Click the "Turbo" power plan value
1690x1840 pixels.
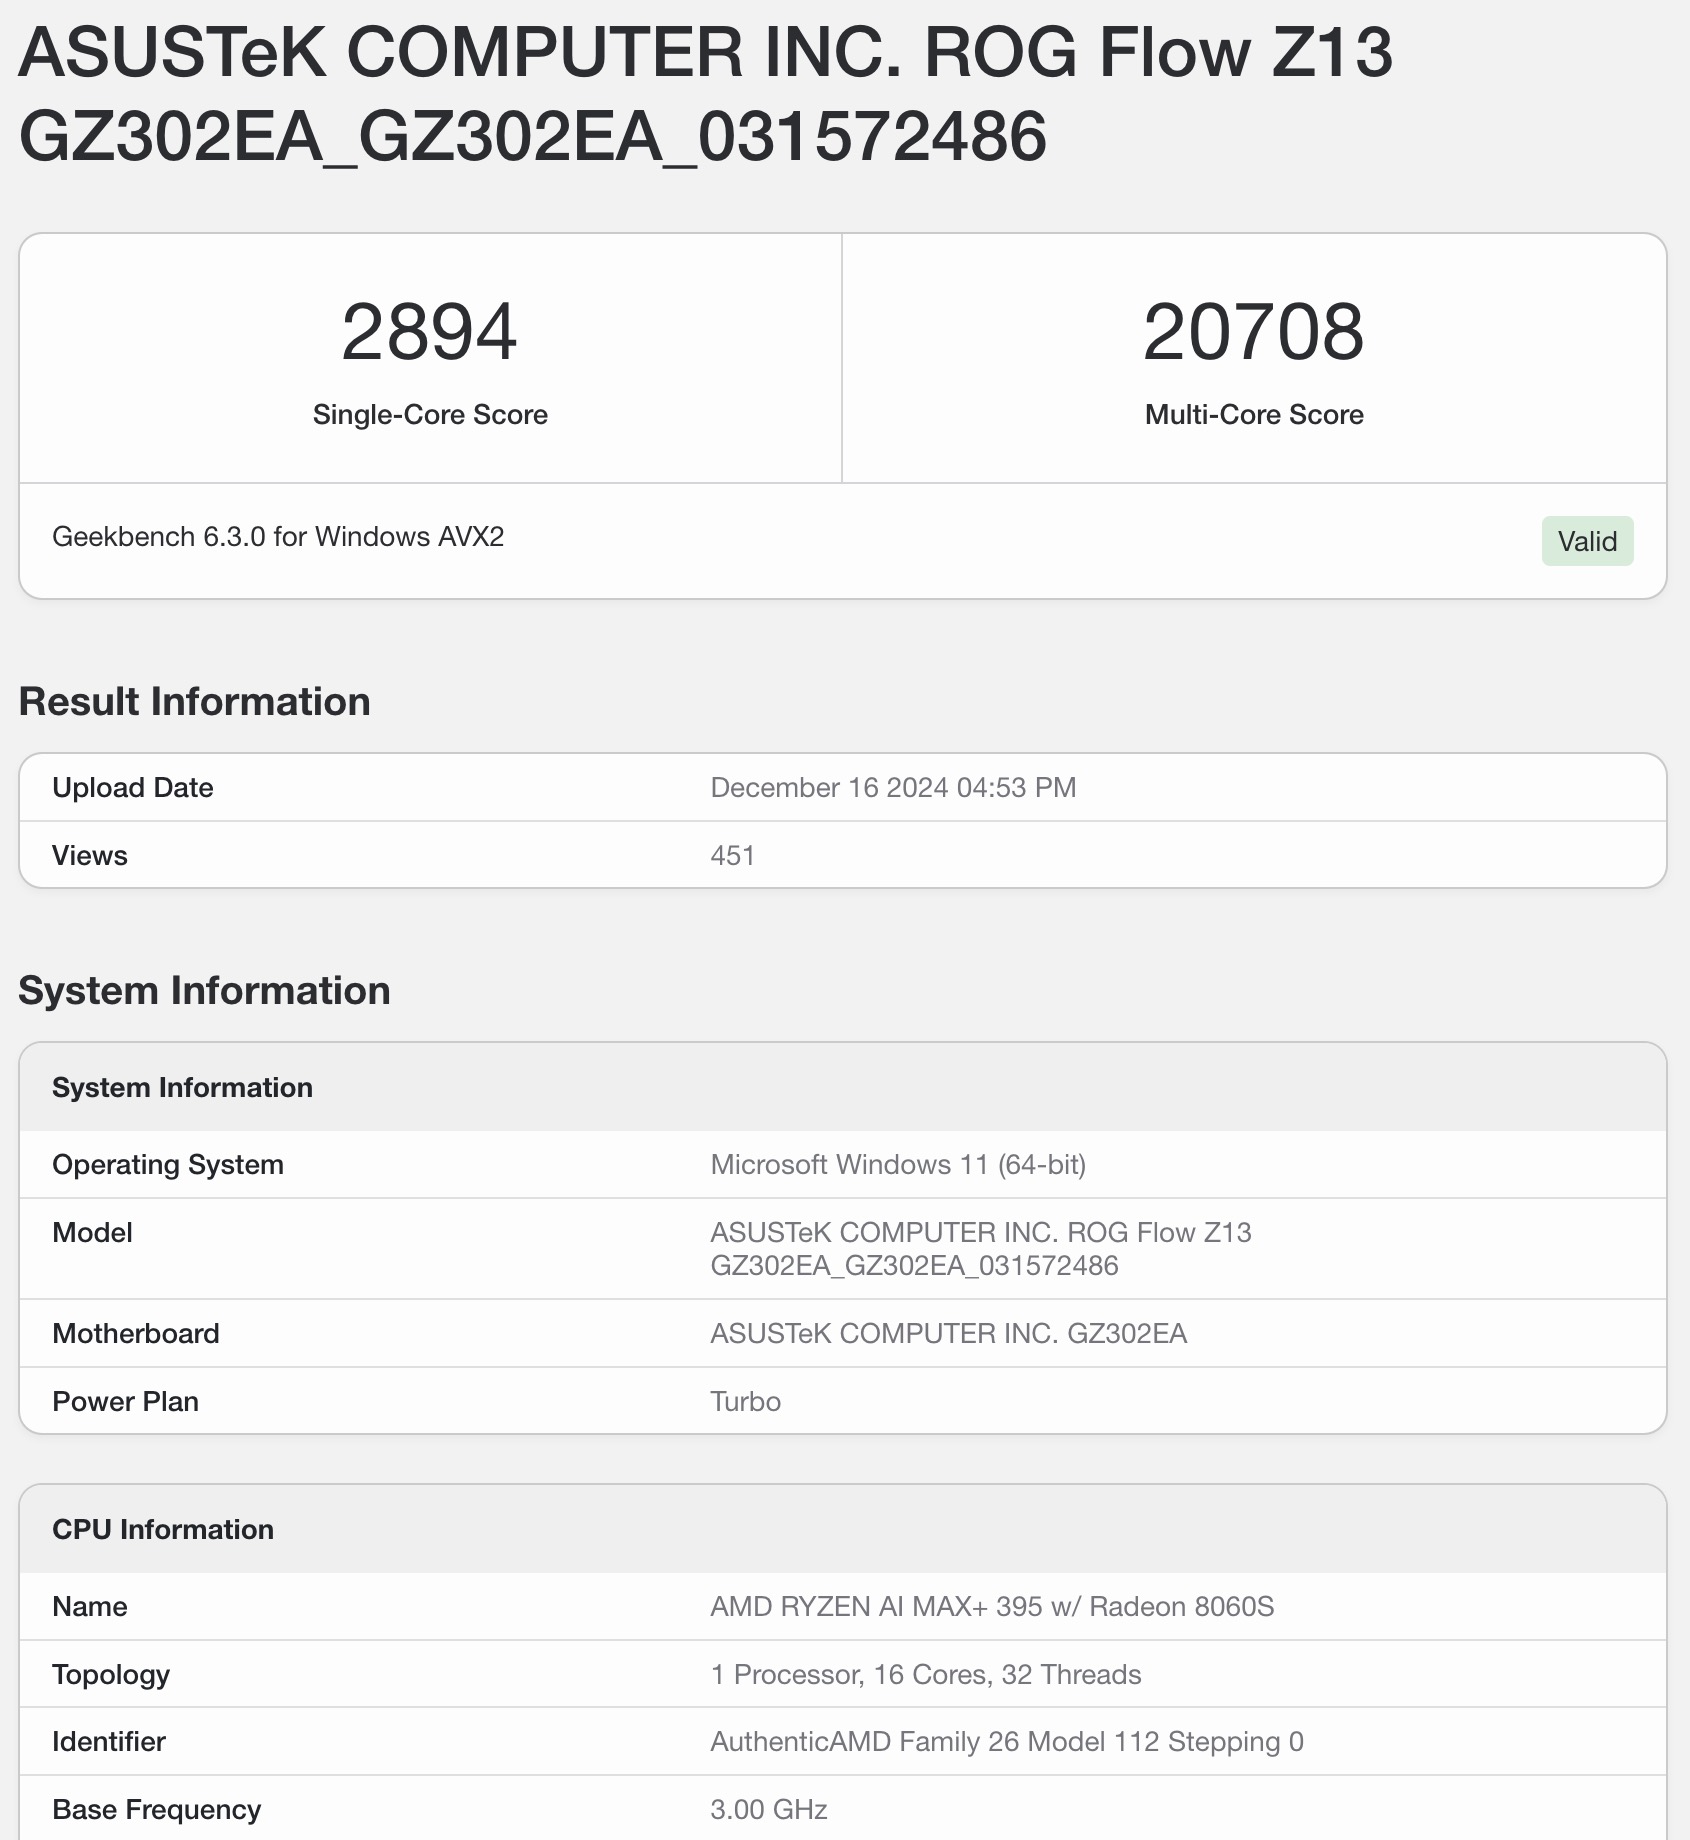point(746,1402)
